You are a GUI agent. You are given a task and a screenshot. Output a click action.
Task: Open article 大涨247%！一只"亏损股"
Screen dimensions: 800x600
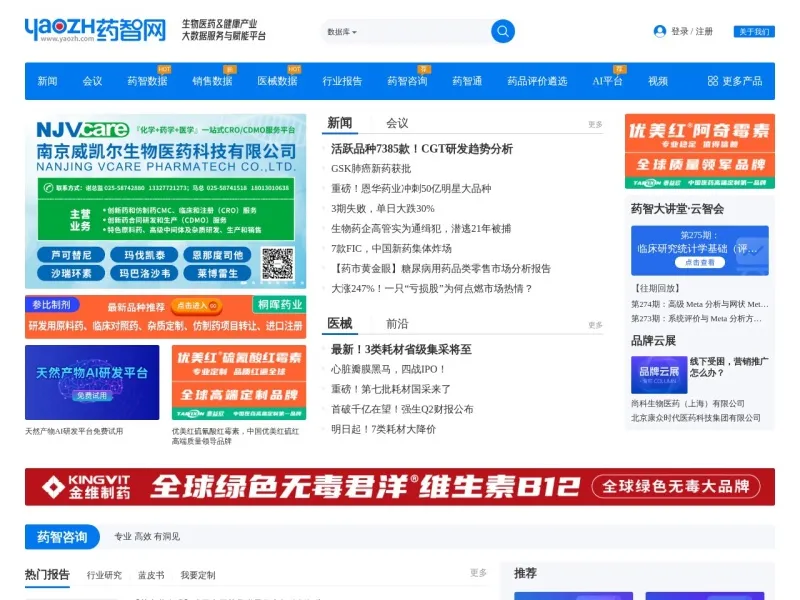432,289
